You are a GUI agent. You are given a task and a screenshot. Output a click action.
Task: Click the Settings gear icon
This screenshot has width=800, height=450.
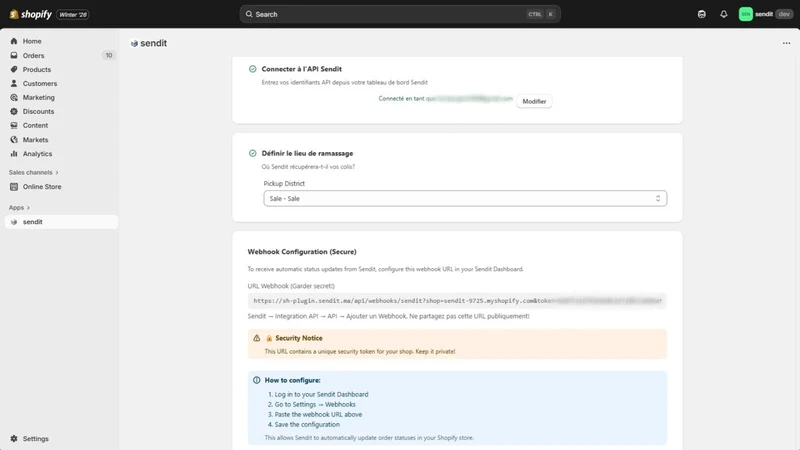(14, 439)
